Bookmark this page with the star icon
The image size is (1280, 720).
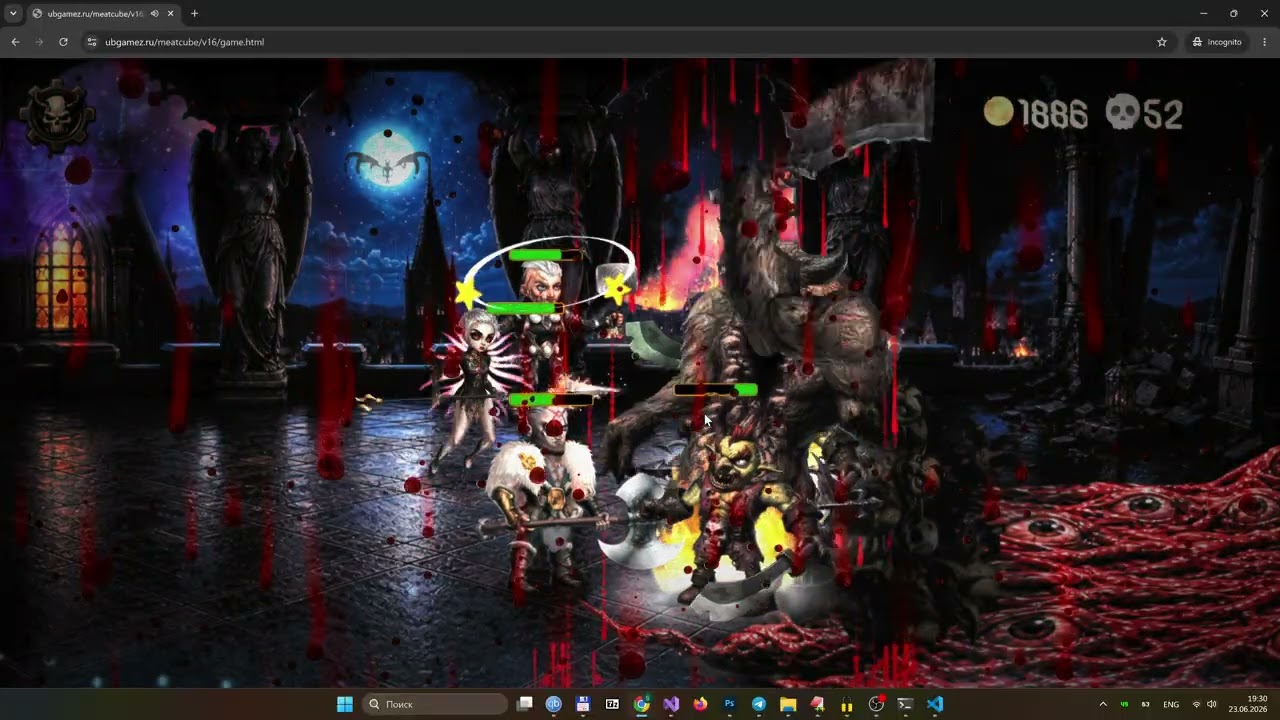1162,42
